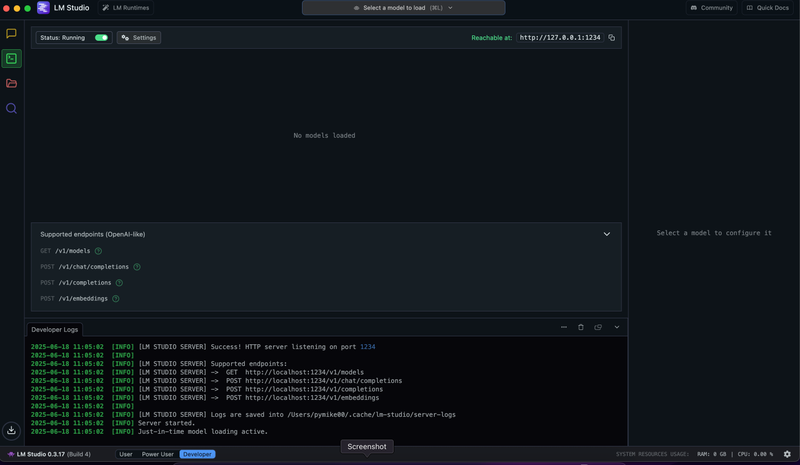Open Quick Docs
Image resolution: width=800 pixels, height=465 pixels.
(768, 8)
